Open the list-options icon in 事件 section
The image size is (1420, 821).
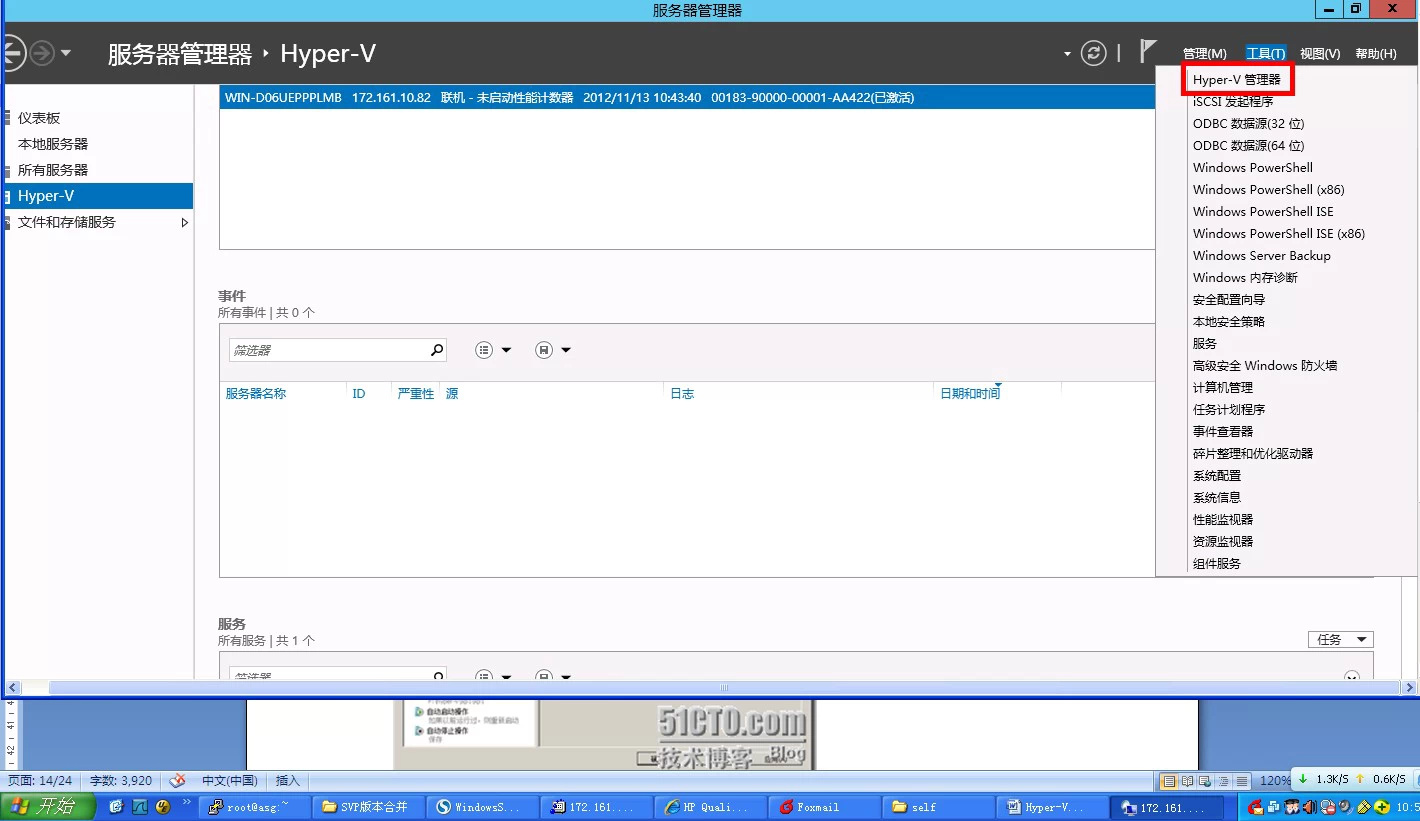tap(485, 350)
